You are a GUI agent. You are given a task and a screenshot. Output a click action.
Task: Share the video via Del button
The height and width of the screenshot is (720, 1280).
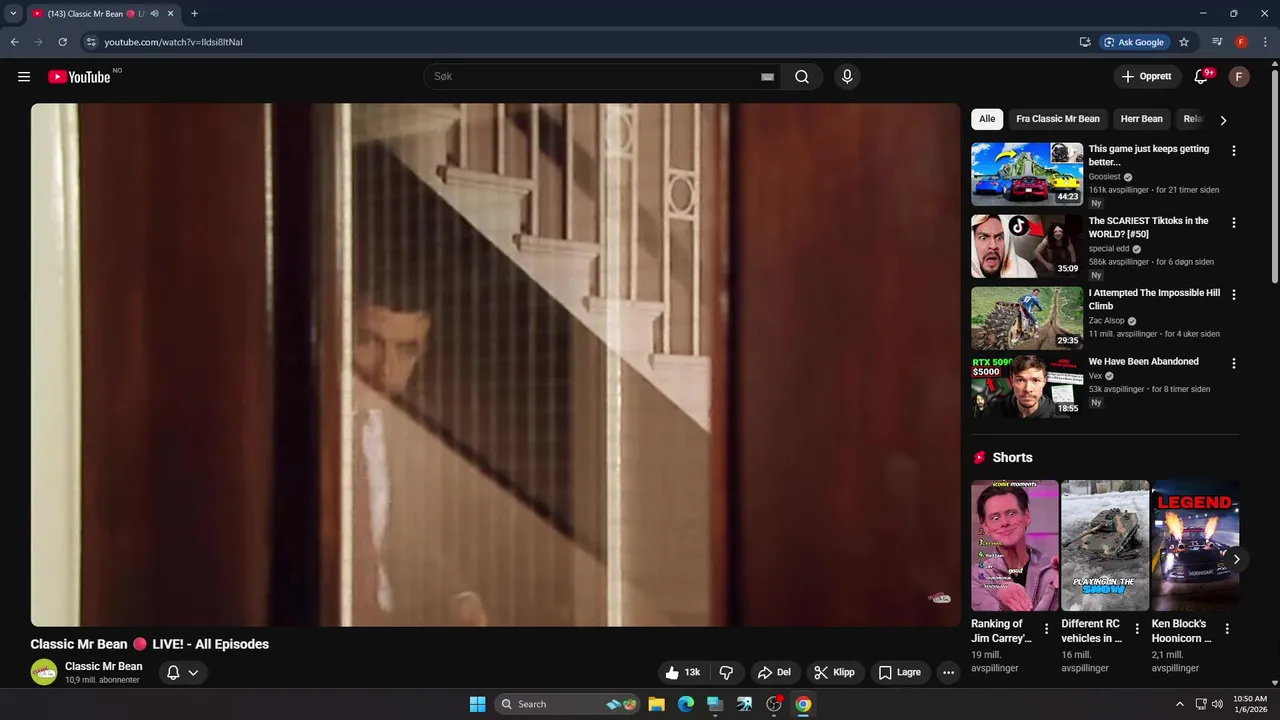[x=774, y=672]
